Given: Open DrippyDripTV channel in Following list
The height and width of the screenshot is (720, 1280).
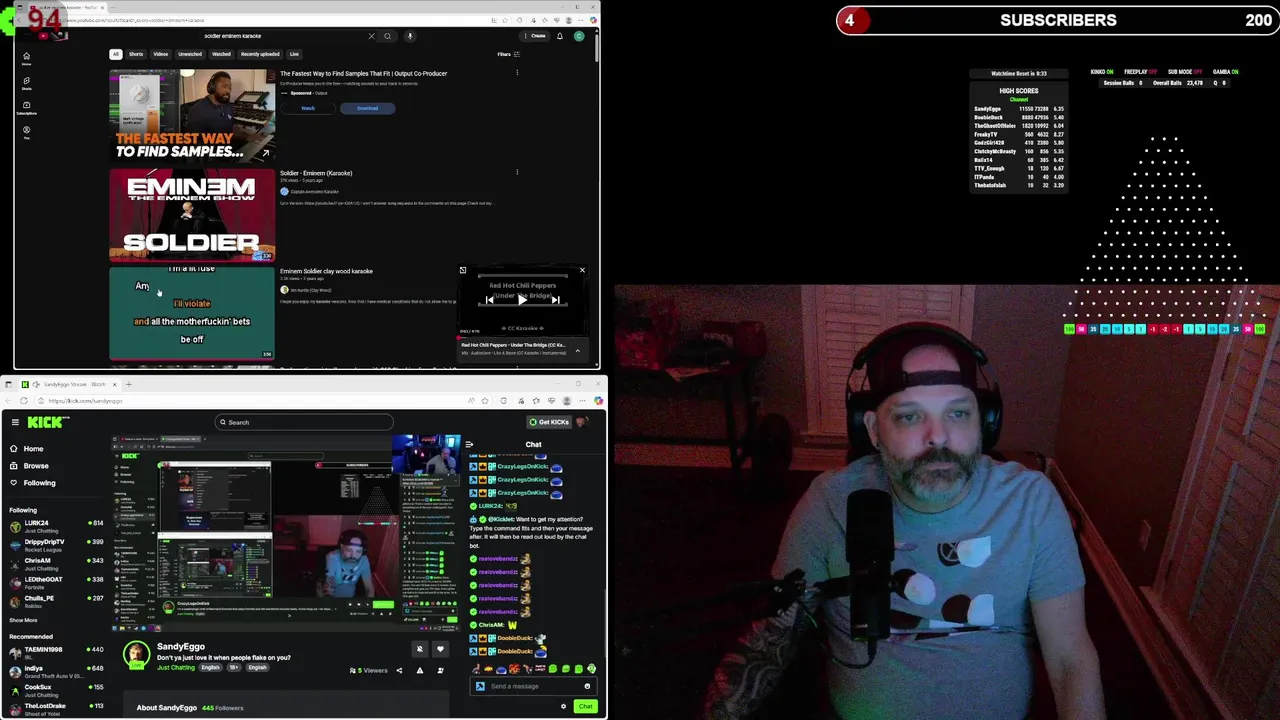Looking at the screenshot, I should (x=56, y=545).
